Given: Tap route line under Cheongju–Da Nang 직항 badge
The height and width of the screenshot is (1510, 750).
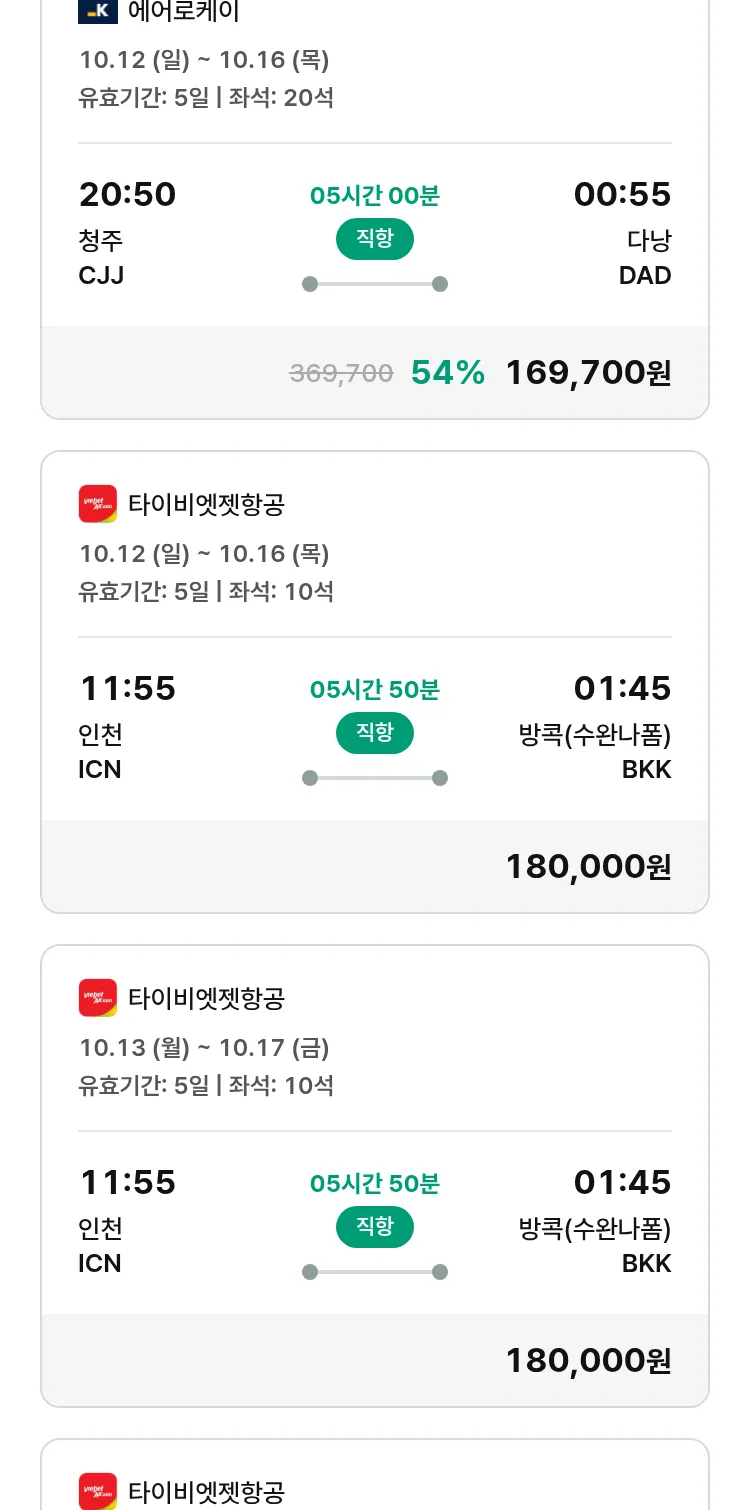Looking at the screenshot, I should [x=375, y=284].
